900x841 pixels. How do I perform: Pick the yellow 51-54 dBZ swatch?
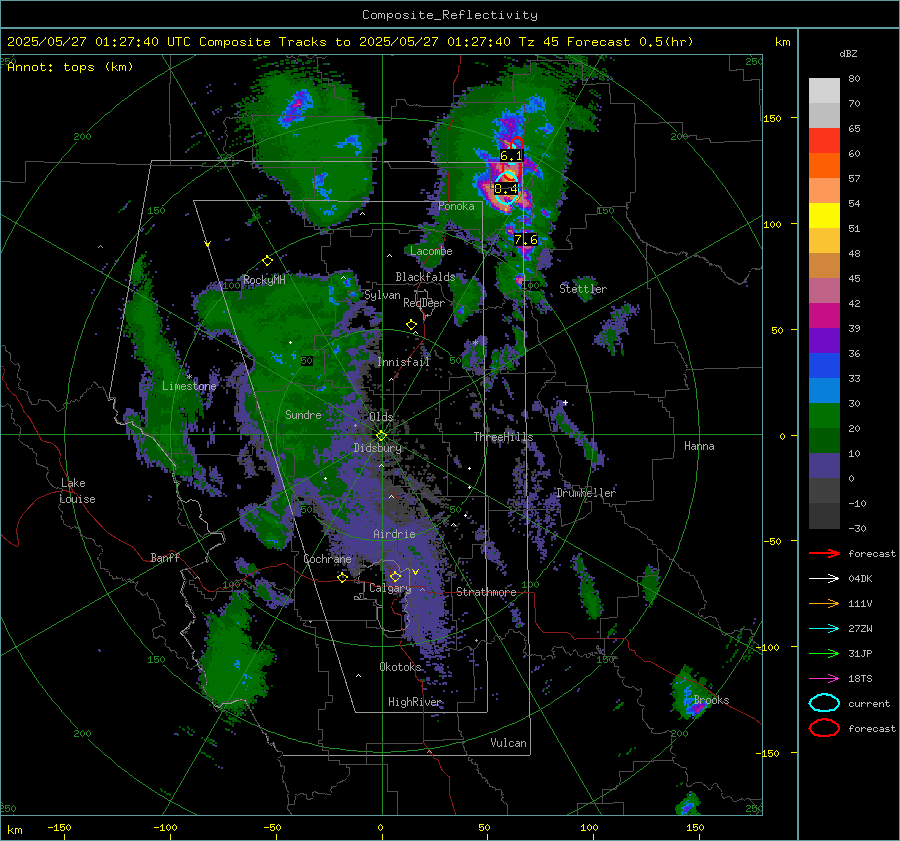pos(824,216)
